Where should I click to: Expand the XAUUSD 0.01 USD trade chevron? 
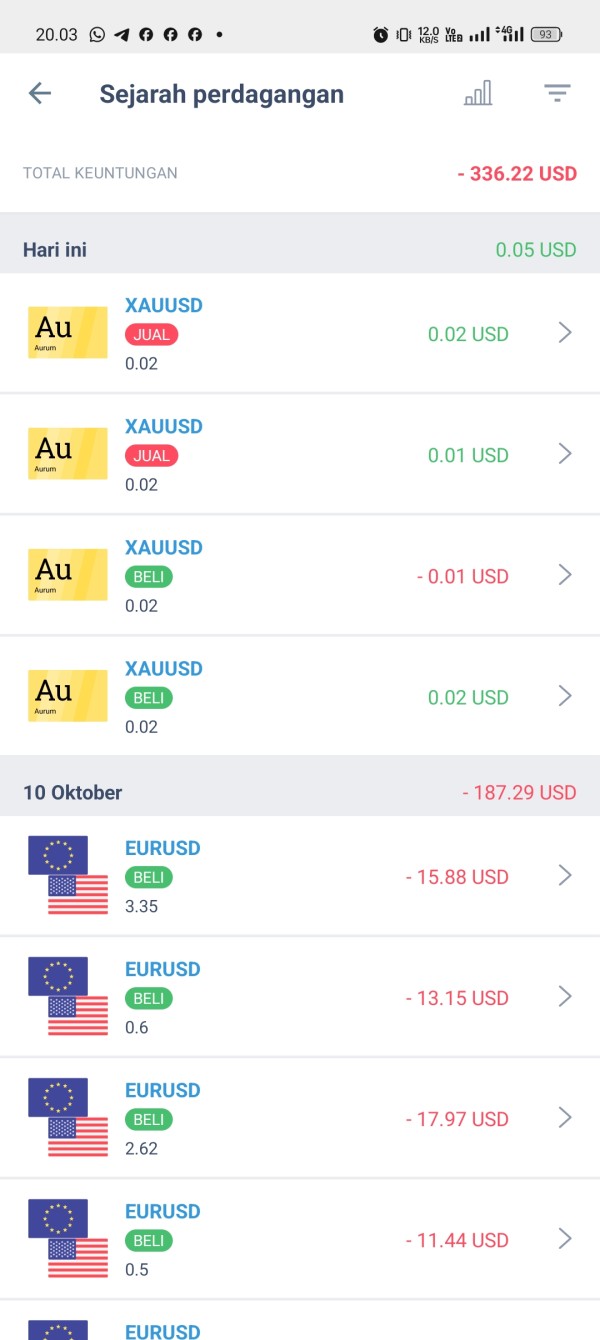point(565,454)
